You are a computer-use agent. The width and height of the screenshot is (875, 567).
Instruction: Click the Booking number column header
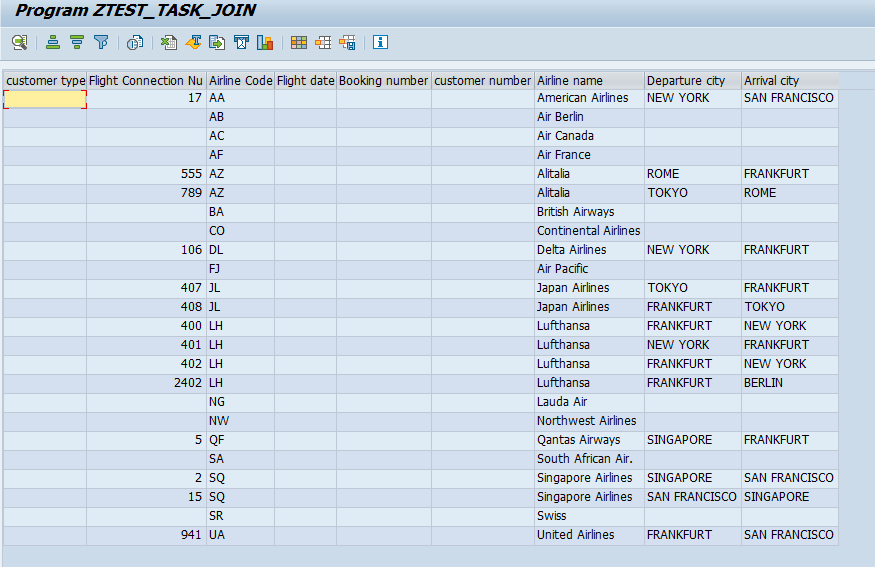click(384, 80)
